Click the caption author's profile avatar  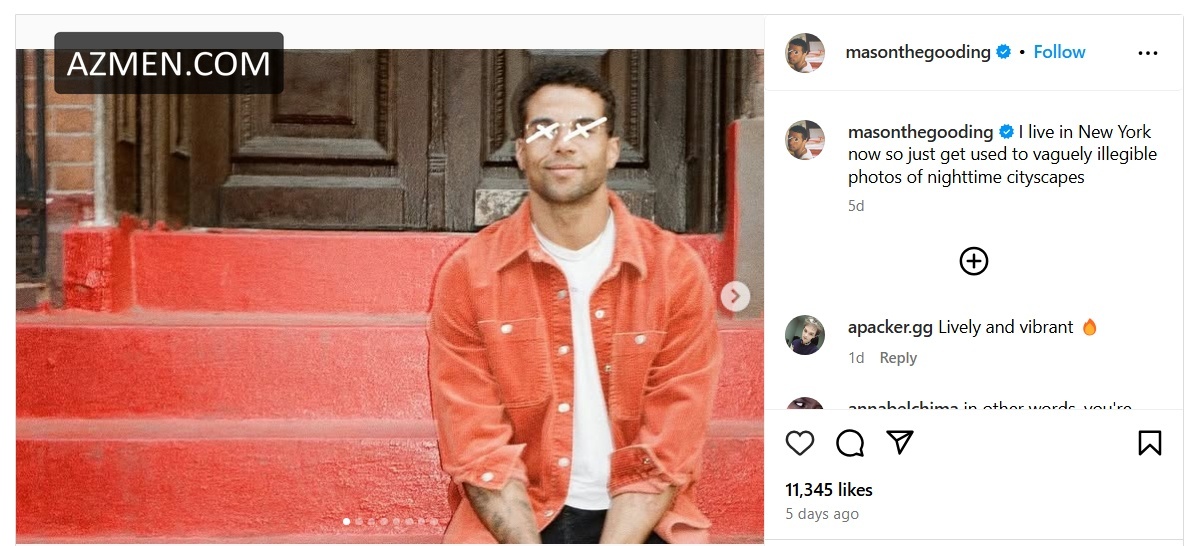click(x=805, y=140)
